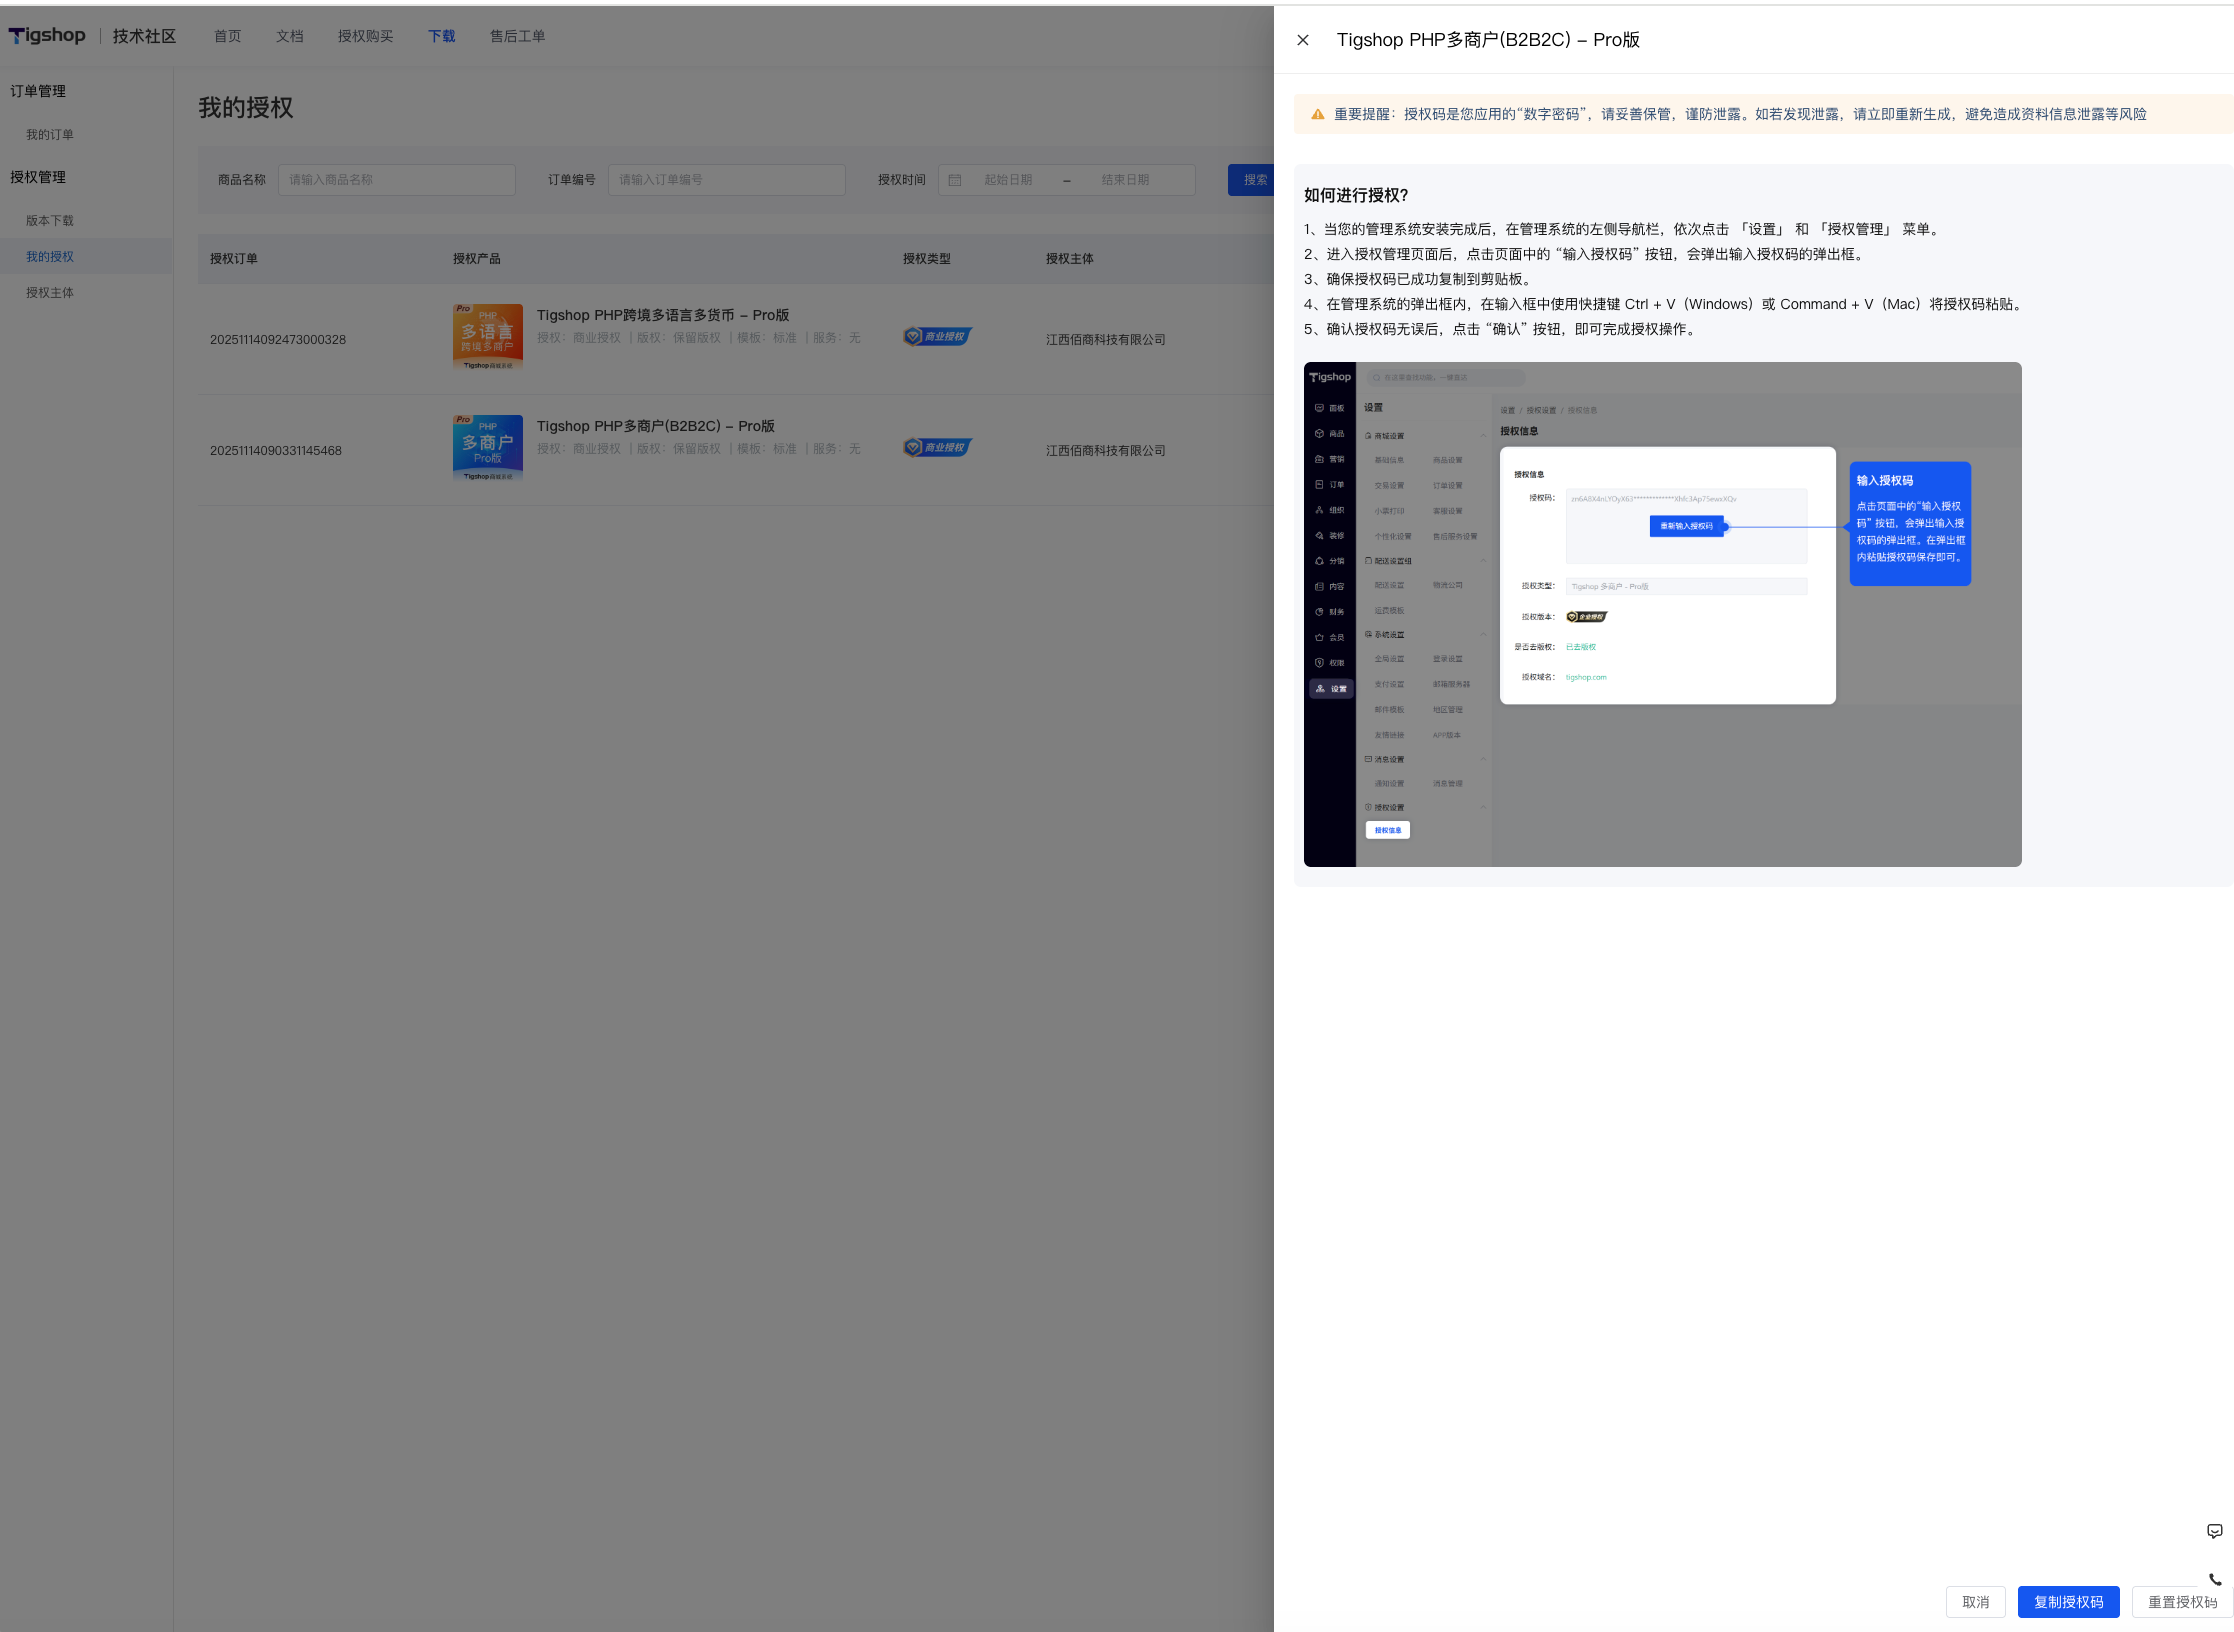This screenshot has width=2234, height=1632.
Task: Click the 重置授权码 button
Action: 2182,1602
